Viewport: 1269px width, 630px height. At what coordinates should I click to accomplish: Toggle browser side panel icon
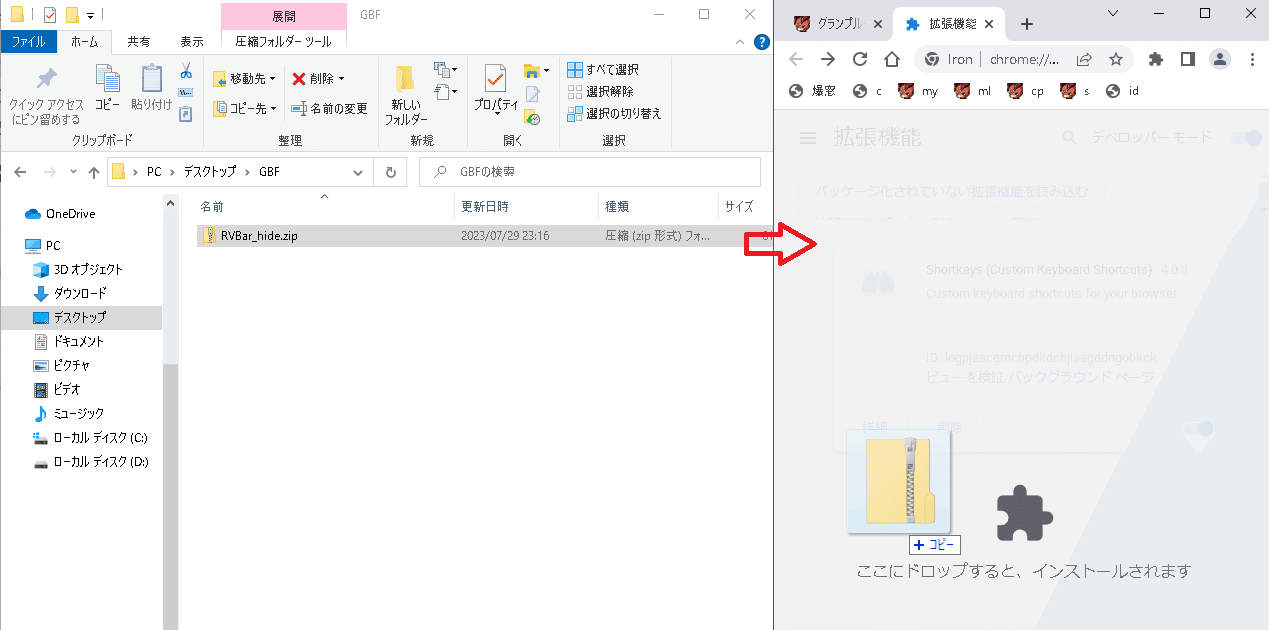pos(1188,59)
